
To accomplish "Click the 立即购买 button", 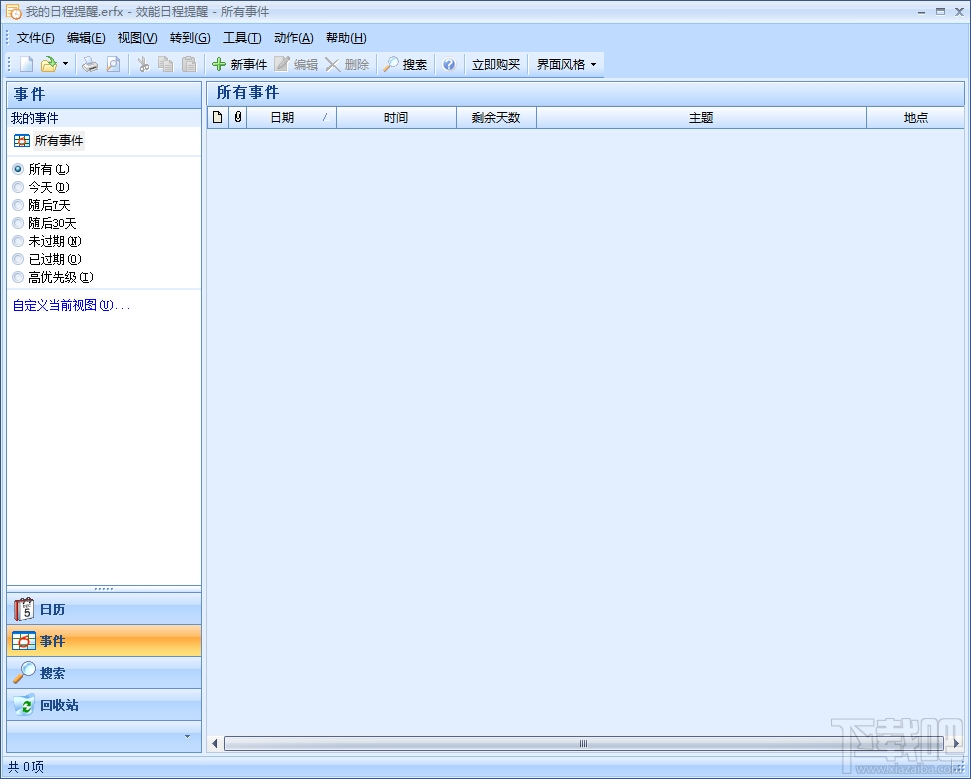I will [x=495, y=64].
